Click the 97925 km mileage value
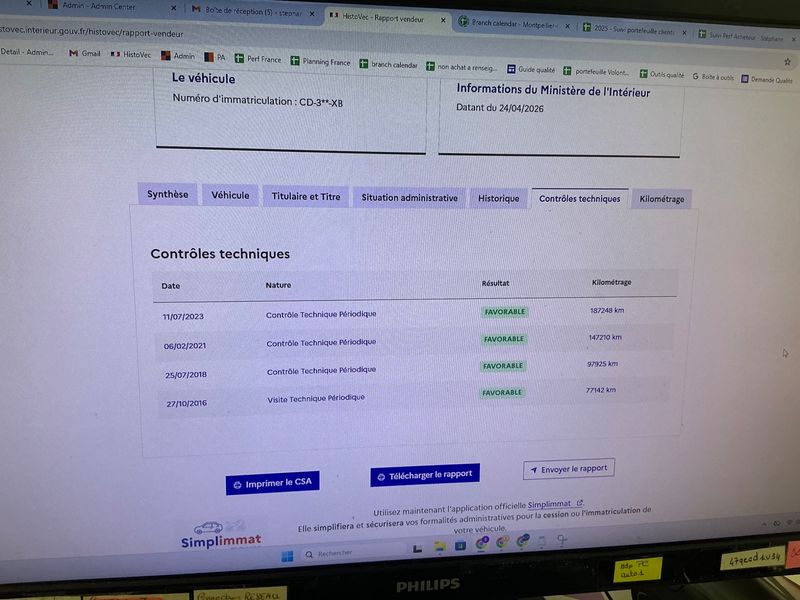The height and width of the screenshot is (600, 800). click(603, 364)
